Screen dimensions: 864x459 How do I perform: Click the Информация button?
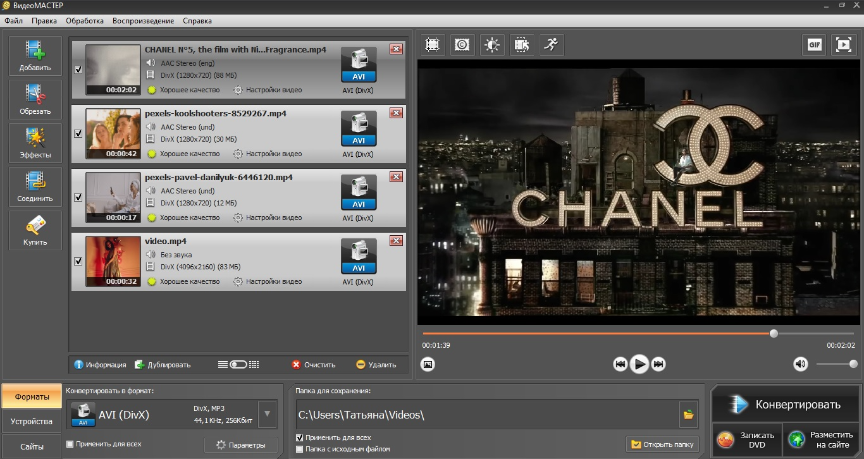click(x=100, y=365)
